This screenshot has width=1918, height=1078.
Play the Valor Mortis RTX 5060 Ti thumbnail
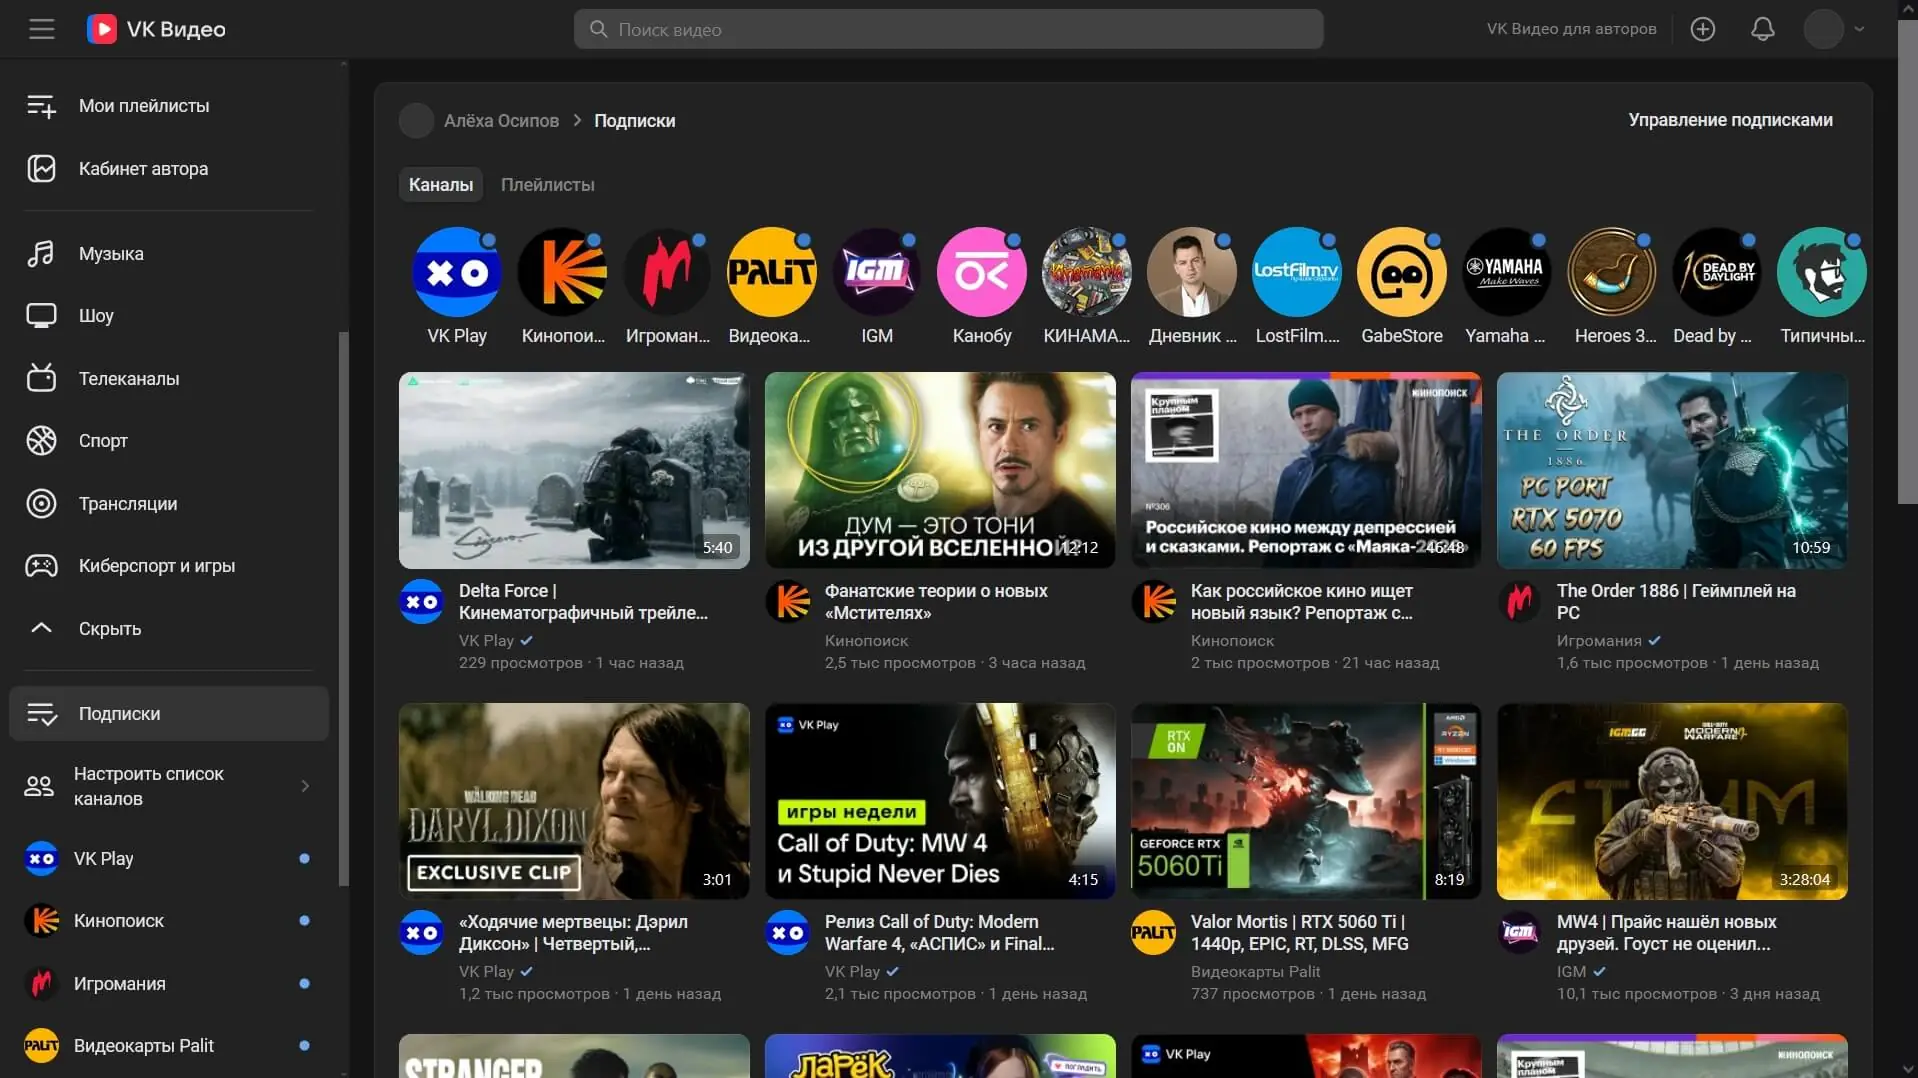coord(1306,801)
